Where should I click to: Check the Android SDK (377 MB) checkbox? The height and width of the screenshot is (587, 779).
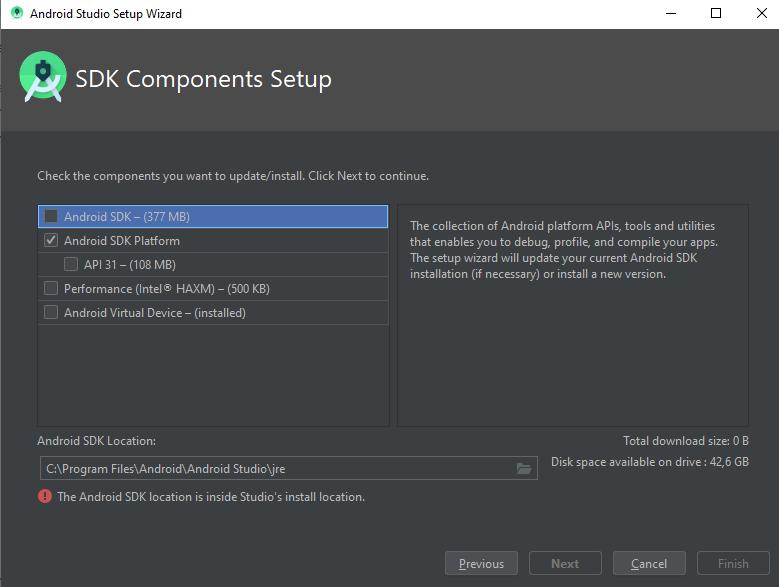51,217
